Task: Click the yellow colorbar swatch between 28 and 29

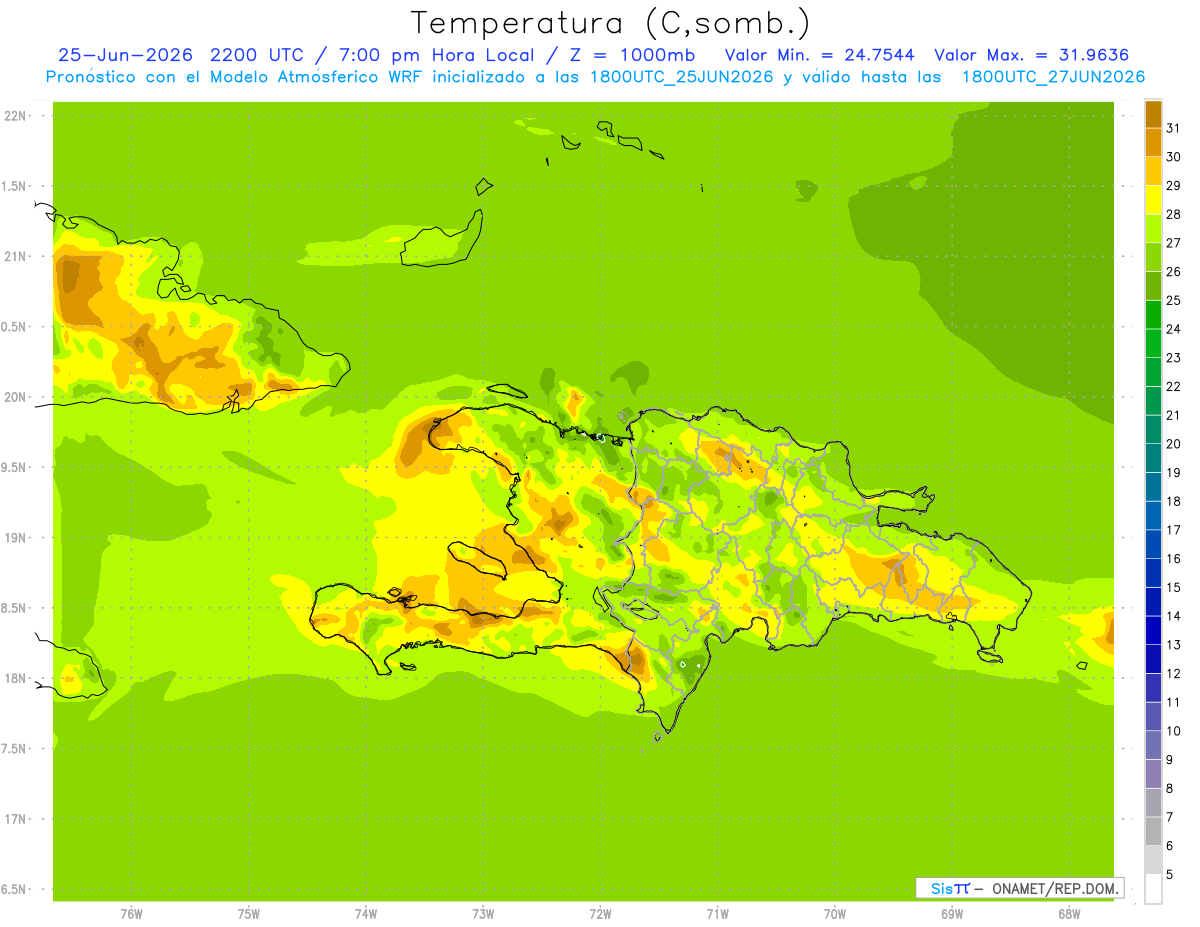Action: (1153, 200)
